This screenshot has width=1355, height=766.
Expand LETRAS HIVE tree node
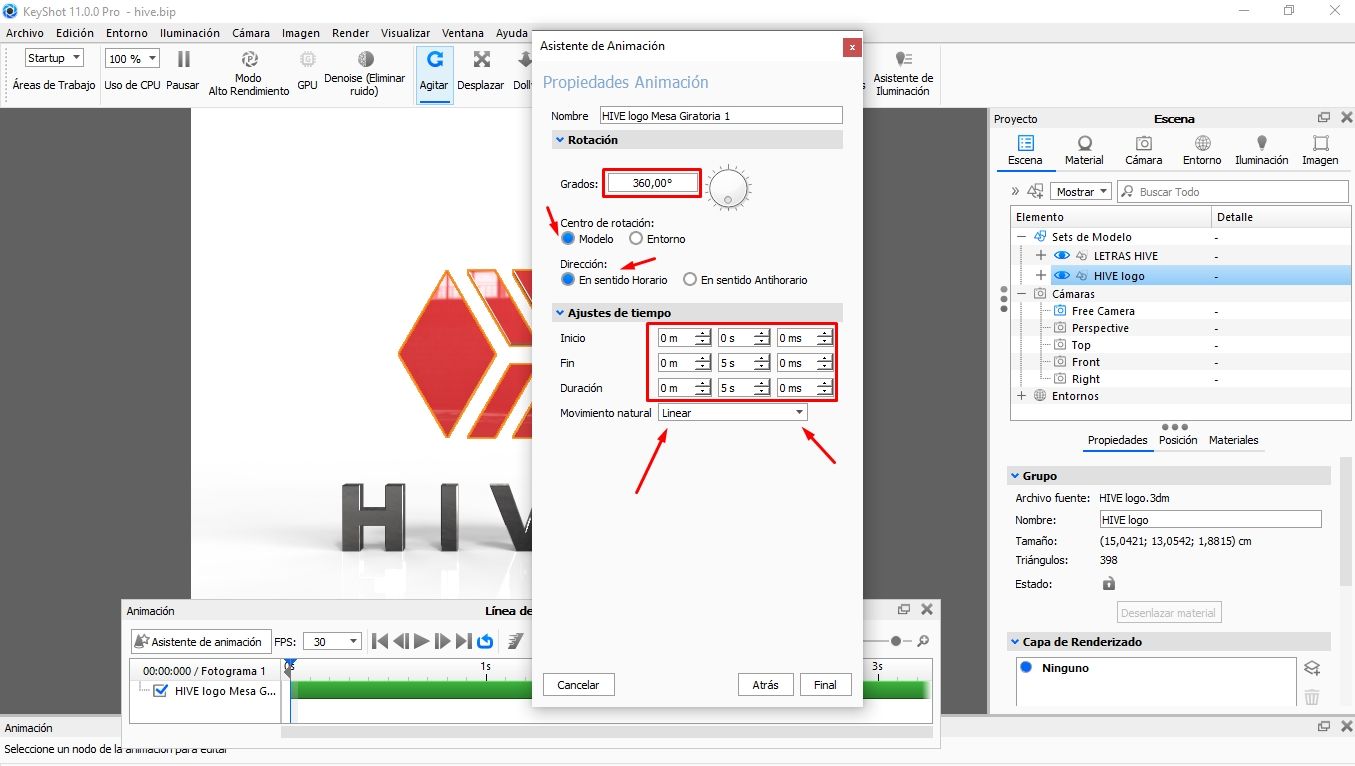click(x=1041, y=256)
